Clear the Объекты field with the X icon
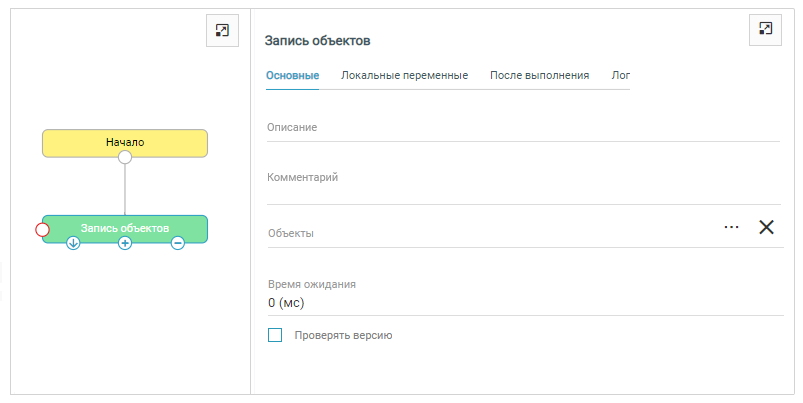This screenshot has height=403, width=803. [x=766, y=227]
